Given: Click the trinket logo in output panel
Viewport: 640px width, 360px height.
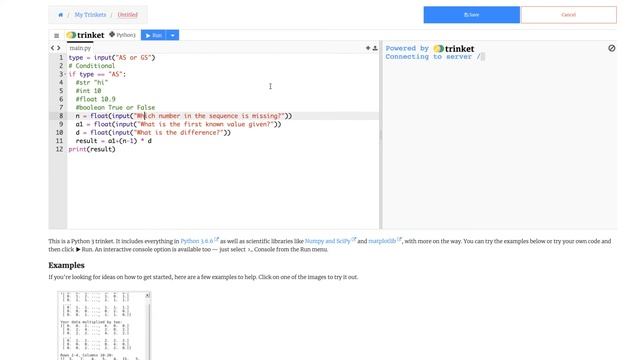Looking at the screenshot, I should pos(454,49).
